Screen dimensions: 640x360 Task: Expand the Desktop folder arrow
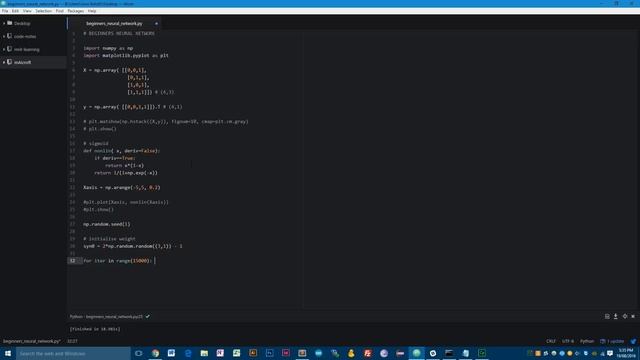click(x=4, y=24)
